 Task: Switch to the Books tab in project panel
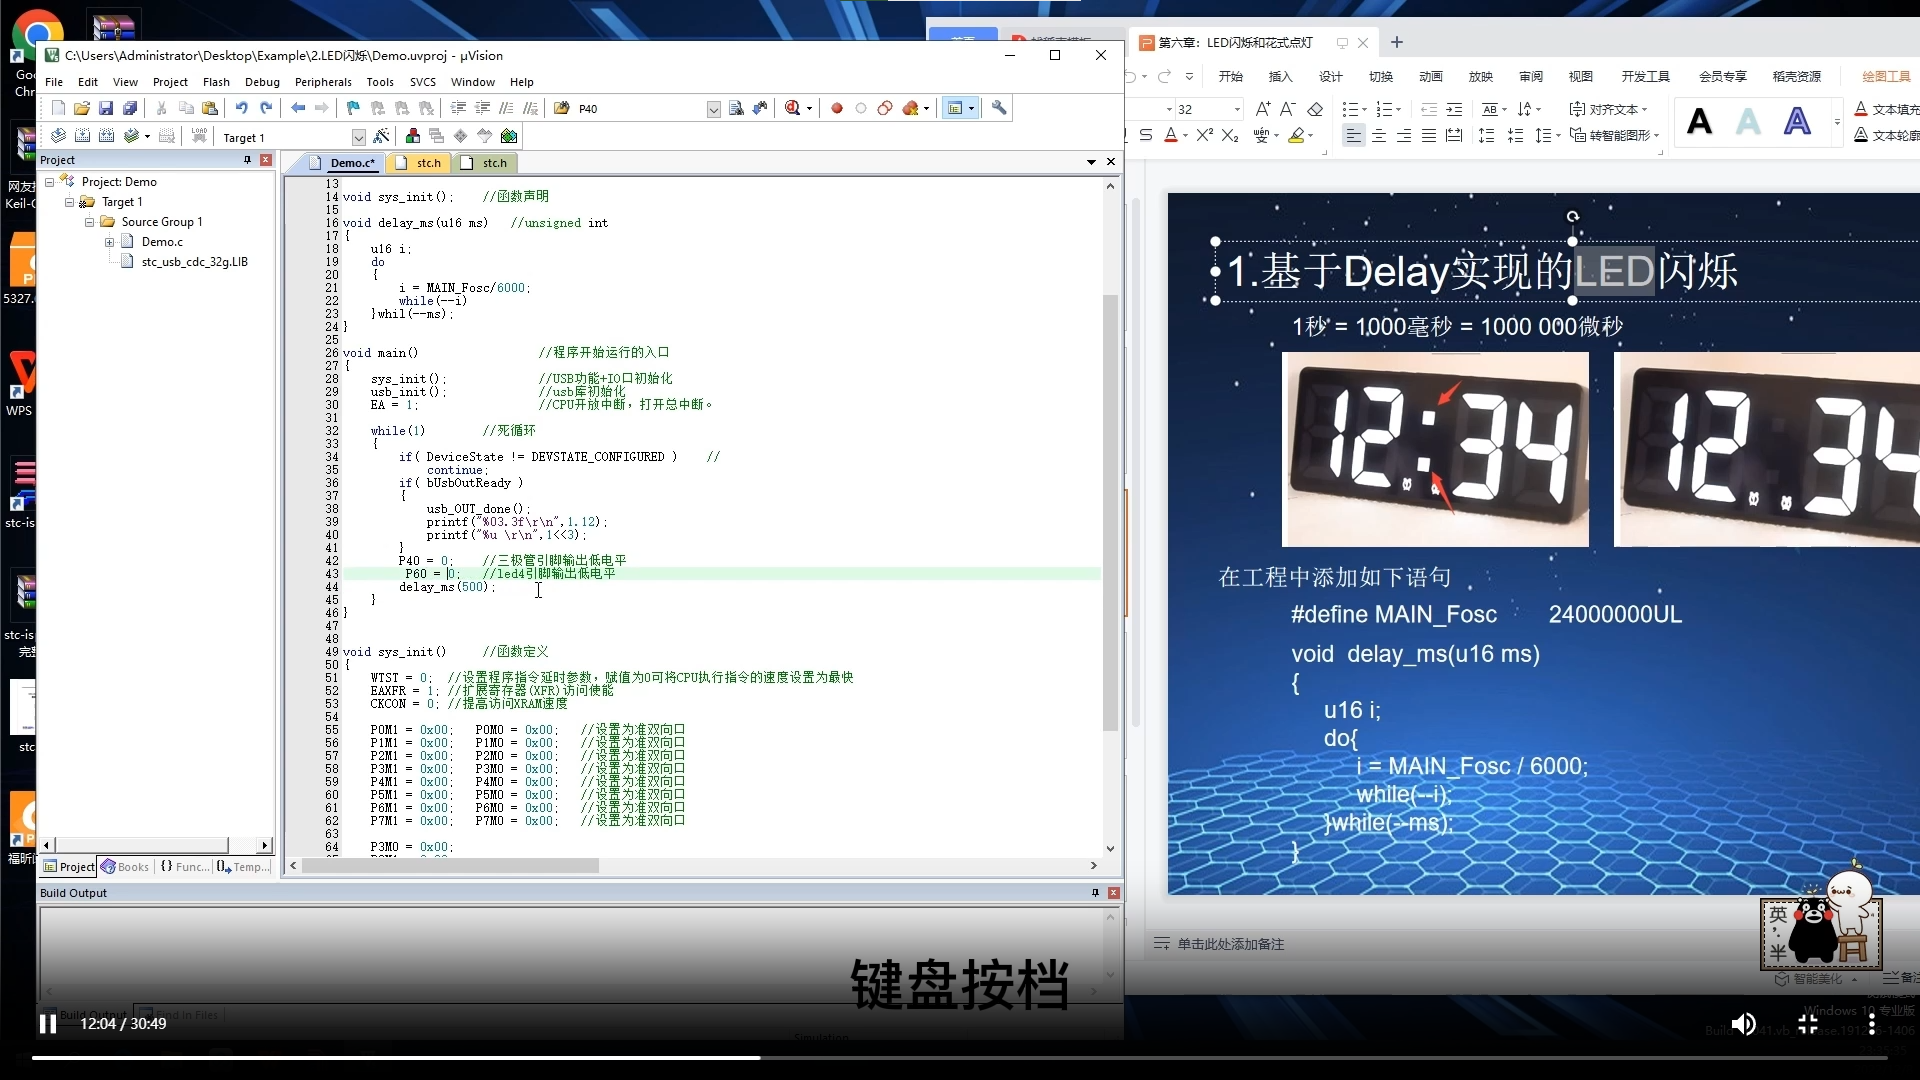tap(125, 867)
